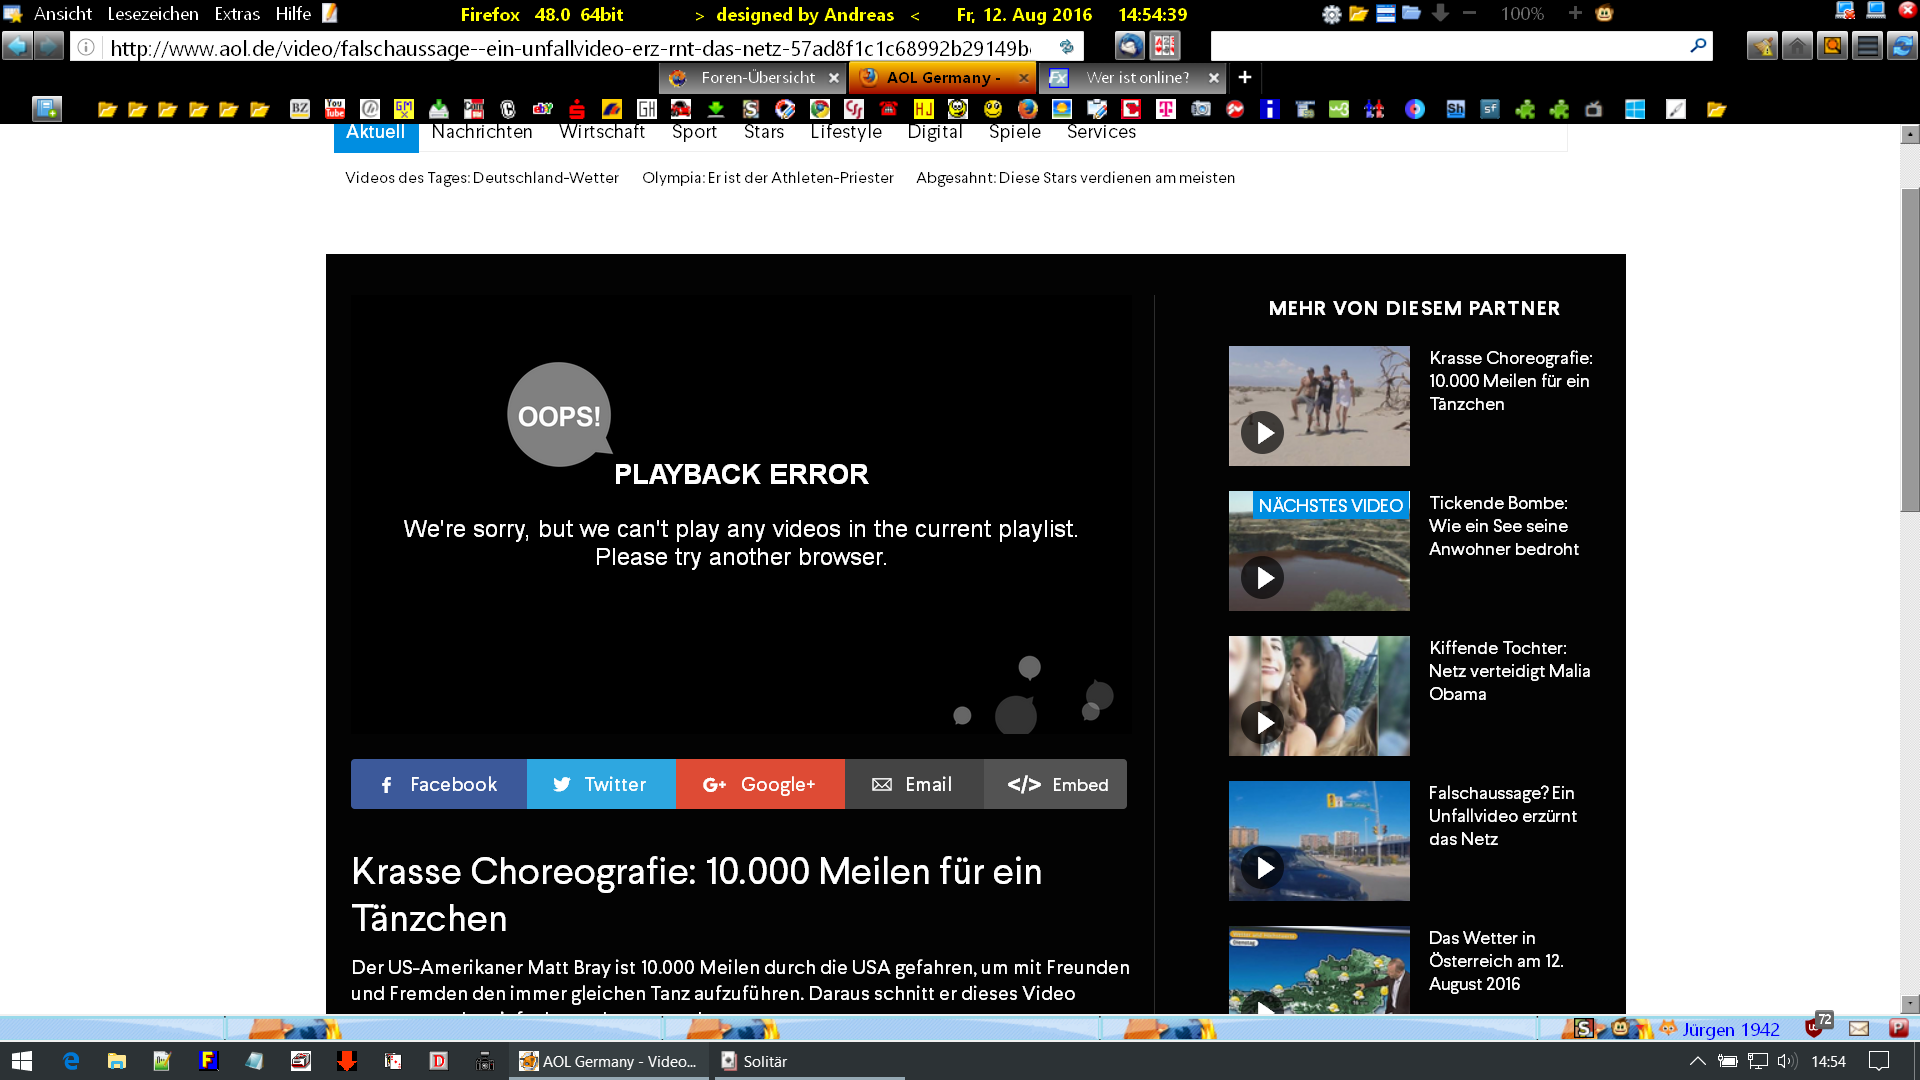
Task: Share video via Facebook button
Action: [x=438, y=785]
